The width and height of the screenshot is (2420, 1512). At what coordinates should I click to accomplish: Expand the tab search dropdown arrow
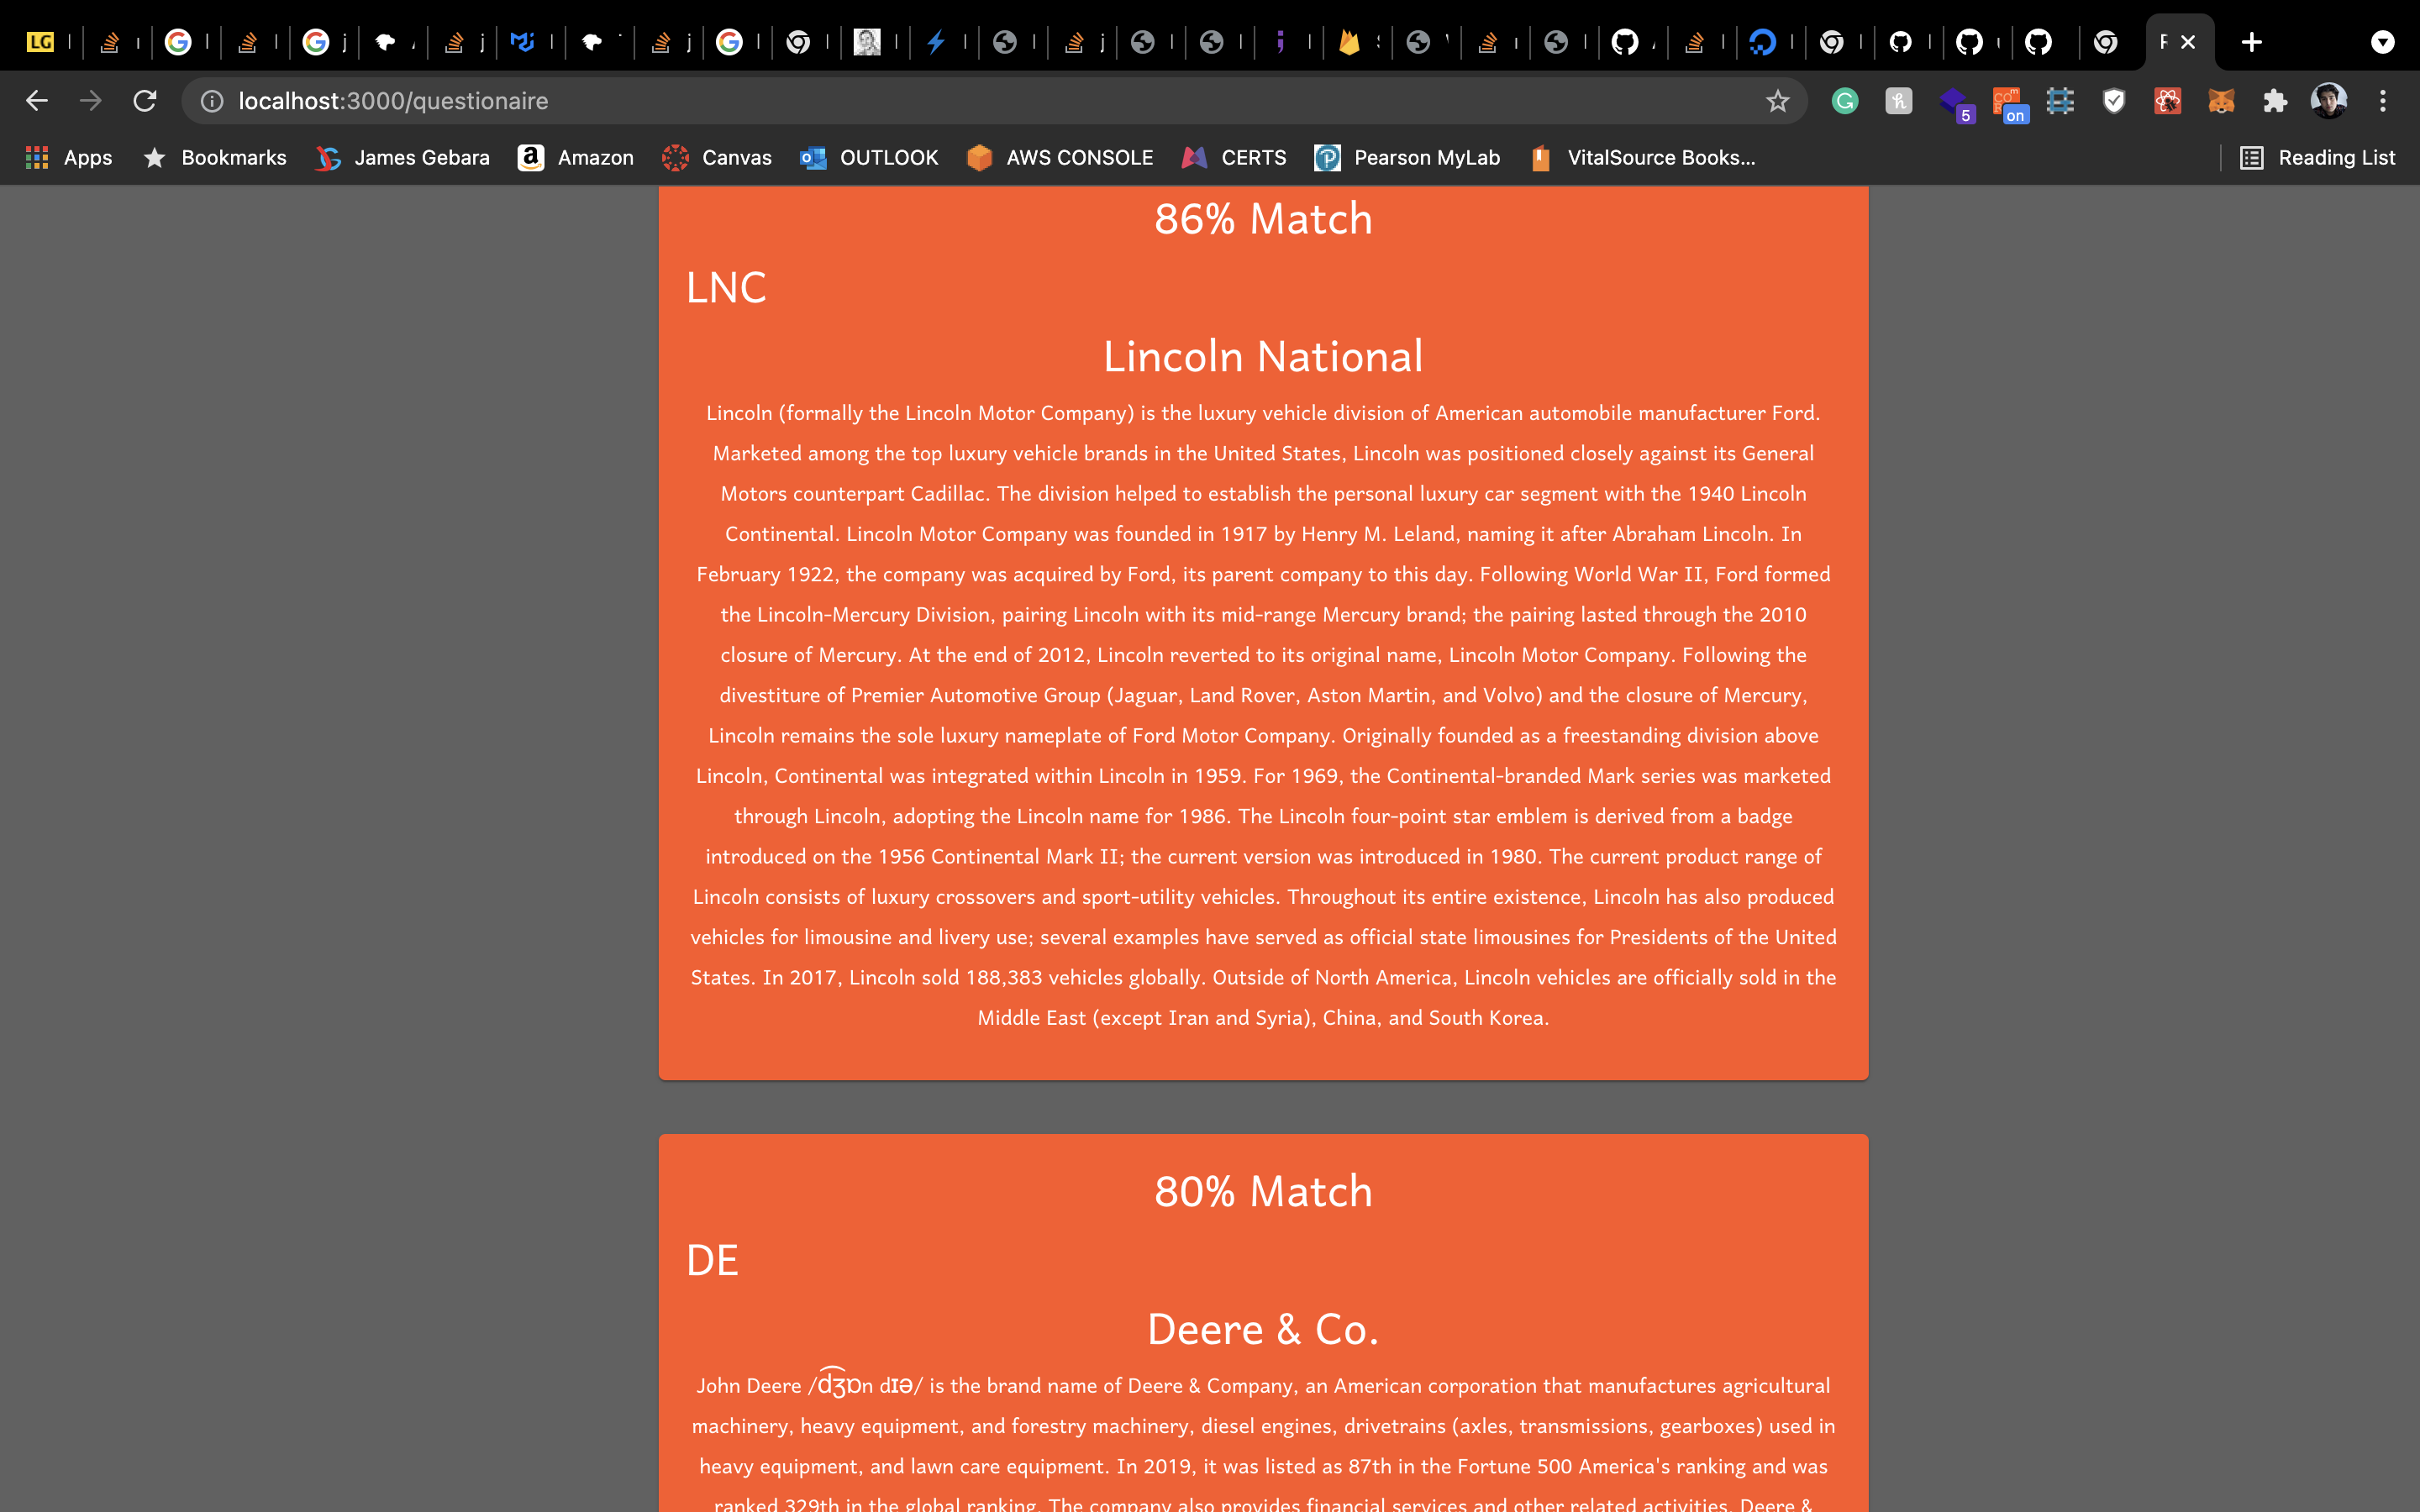point(2383,42)
